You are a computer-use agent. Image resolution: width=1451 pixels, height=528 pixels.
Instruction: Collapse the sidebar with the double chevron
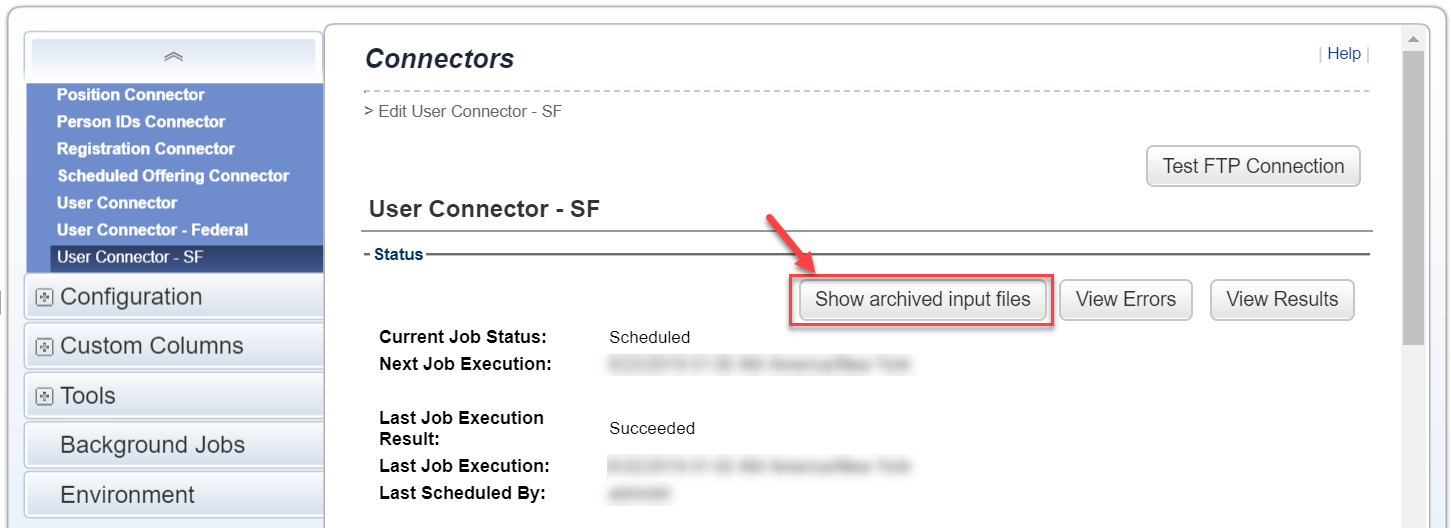point(174,57)
